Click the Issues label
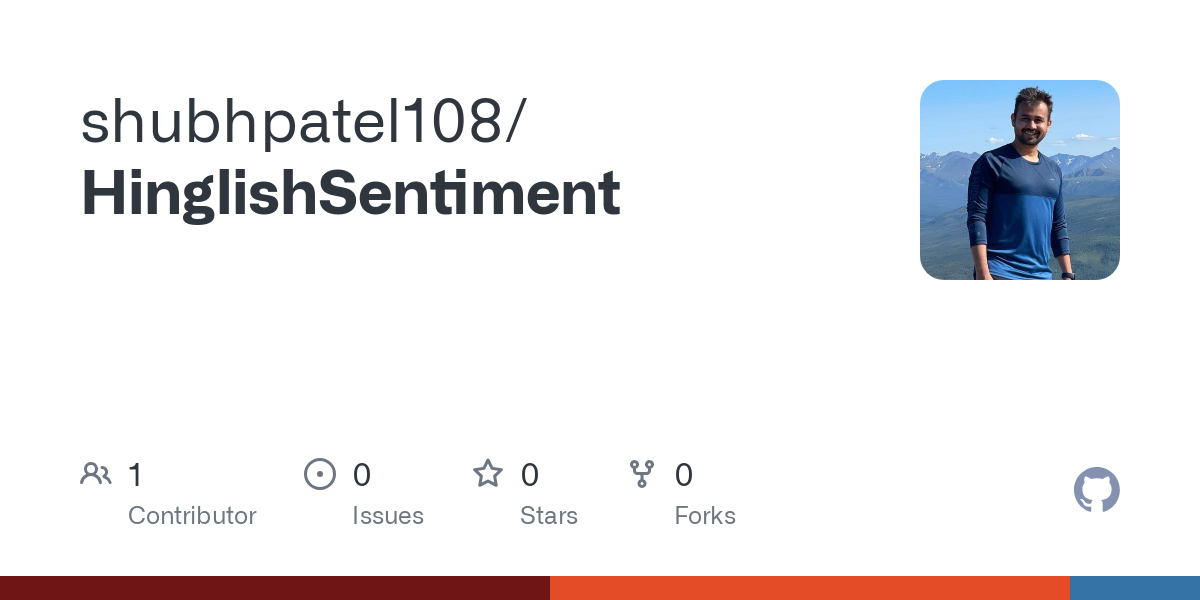 coord(388,516)
